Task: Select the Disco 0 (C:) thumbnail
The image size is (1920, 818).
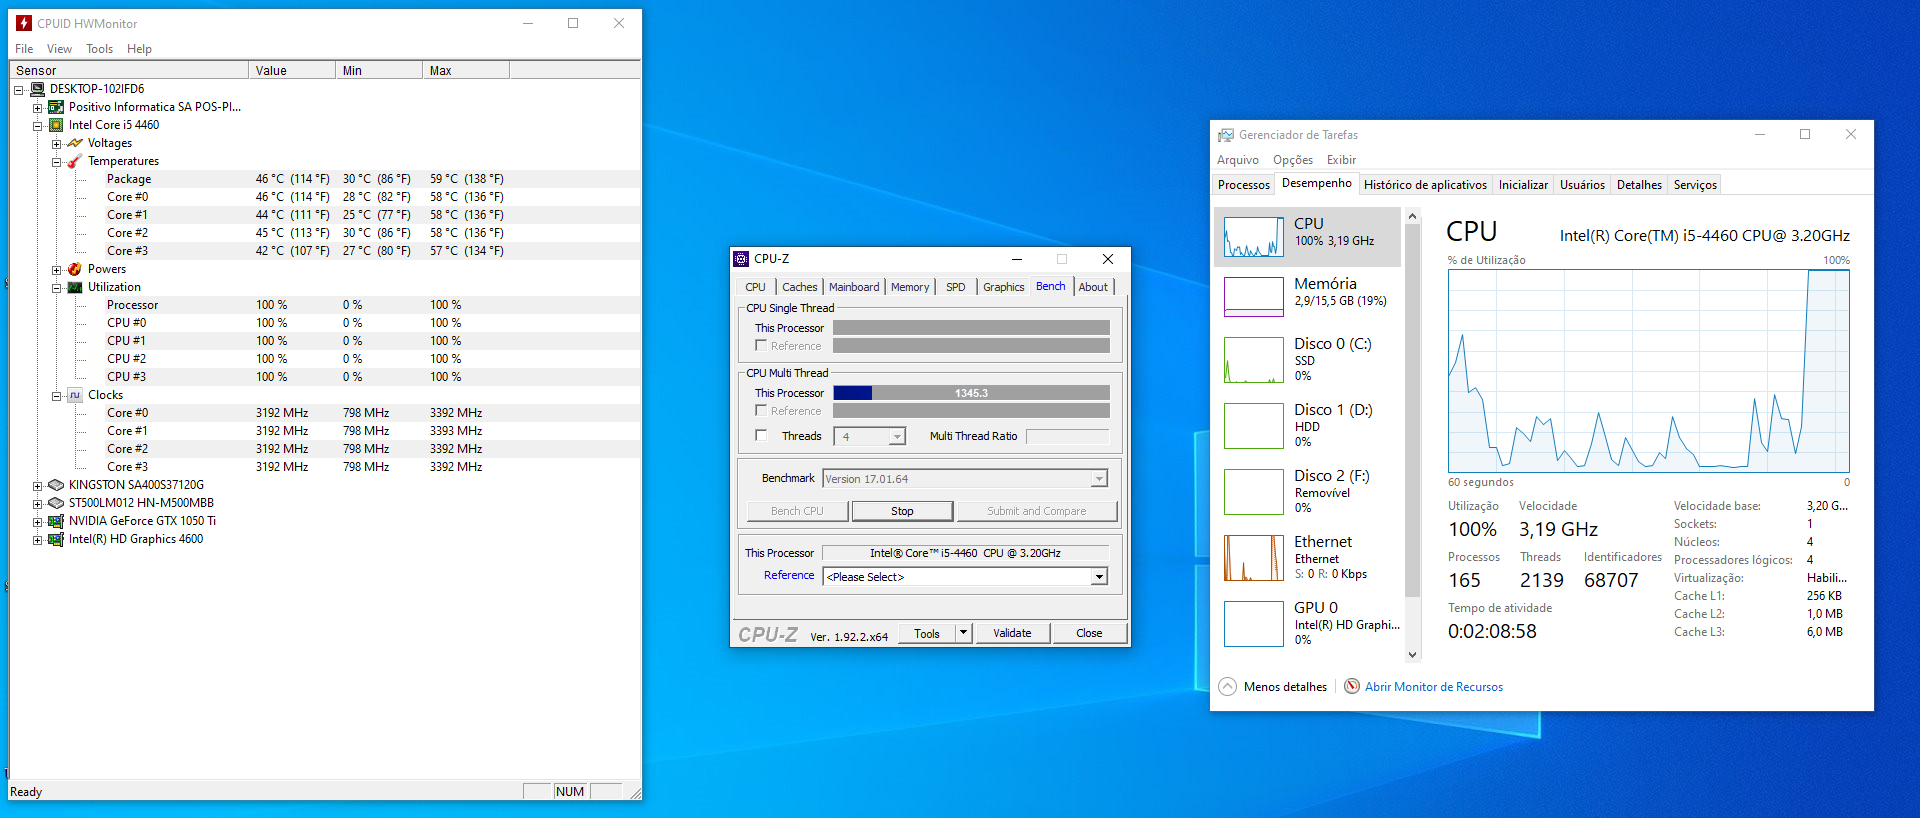Action: [x=1254, y=360]
